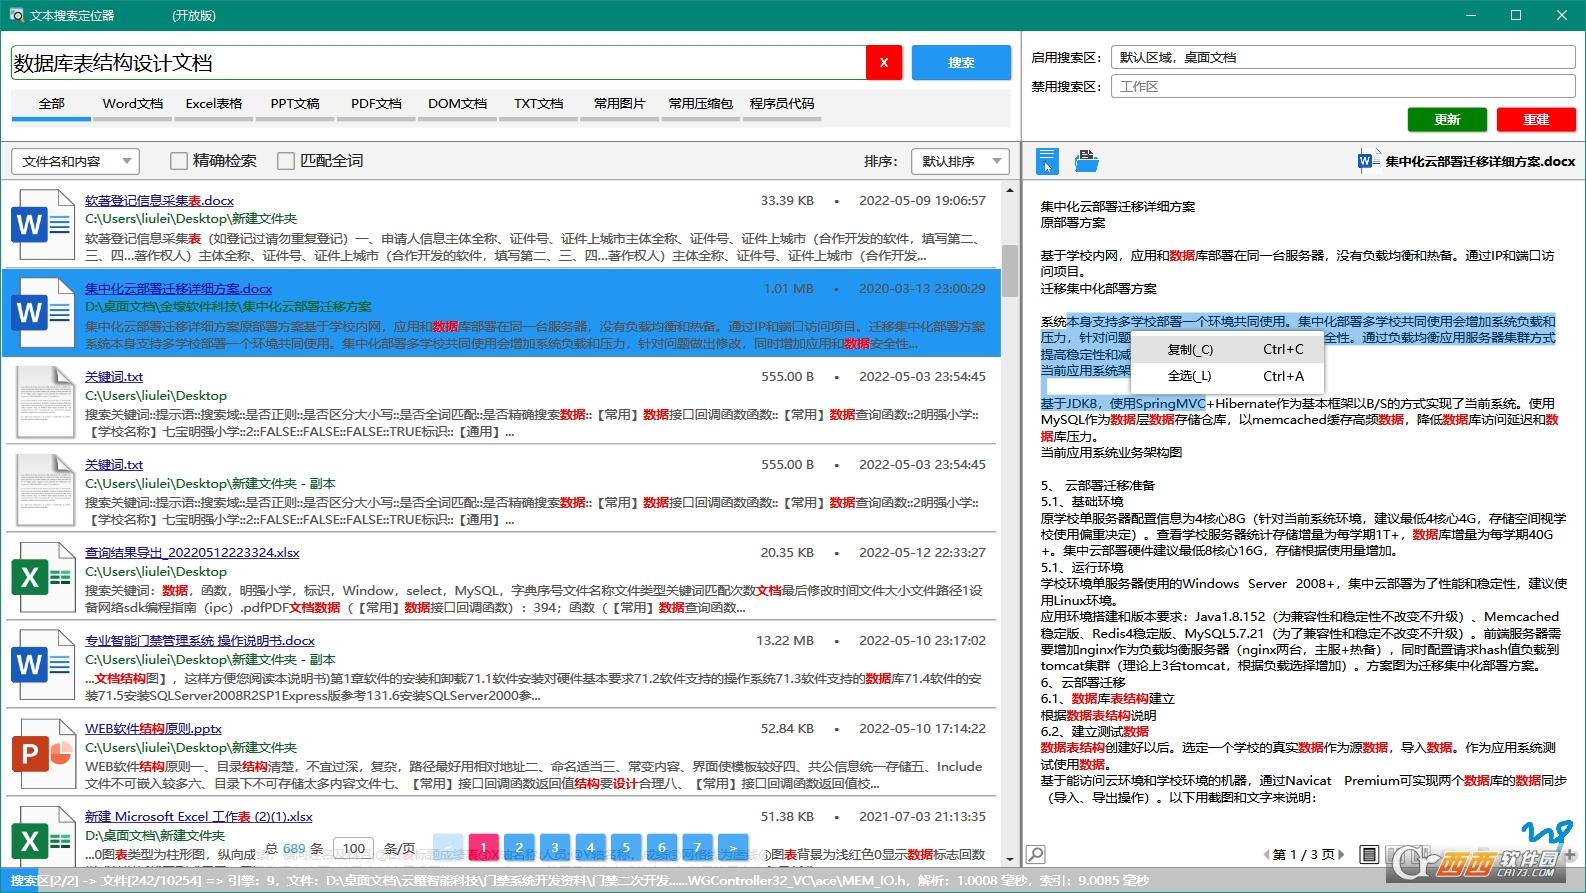Click the 禁用搜索区 input field
The width and height of the screenshot is (1586, 893).
click(1343, 86)
